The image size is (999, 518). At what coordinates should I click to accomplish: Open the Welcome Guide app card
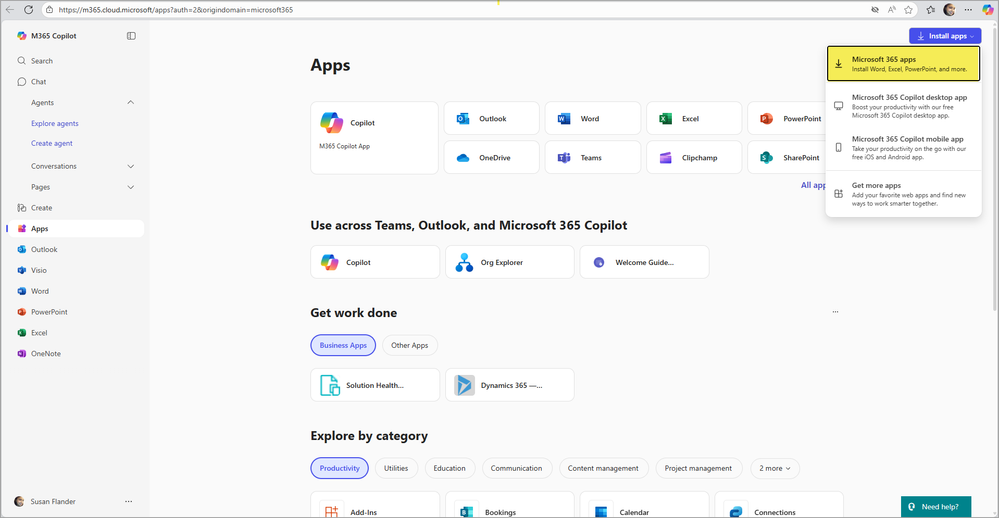[644, 262]
